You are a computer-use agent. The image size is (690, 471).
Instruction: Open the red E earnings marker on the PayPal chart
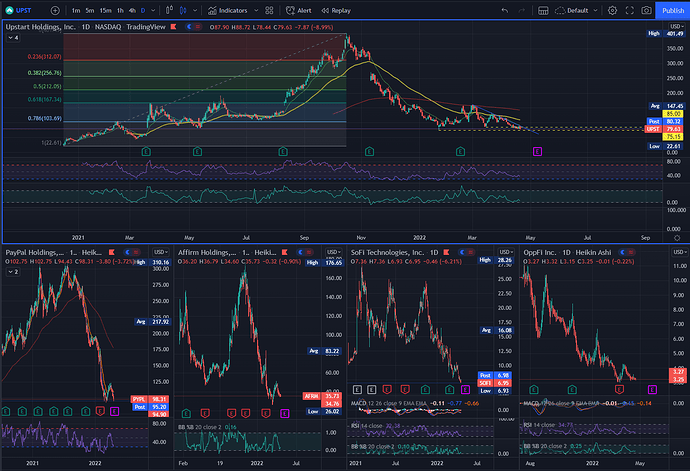coord(100,412)
